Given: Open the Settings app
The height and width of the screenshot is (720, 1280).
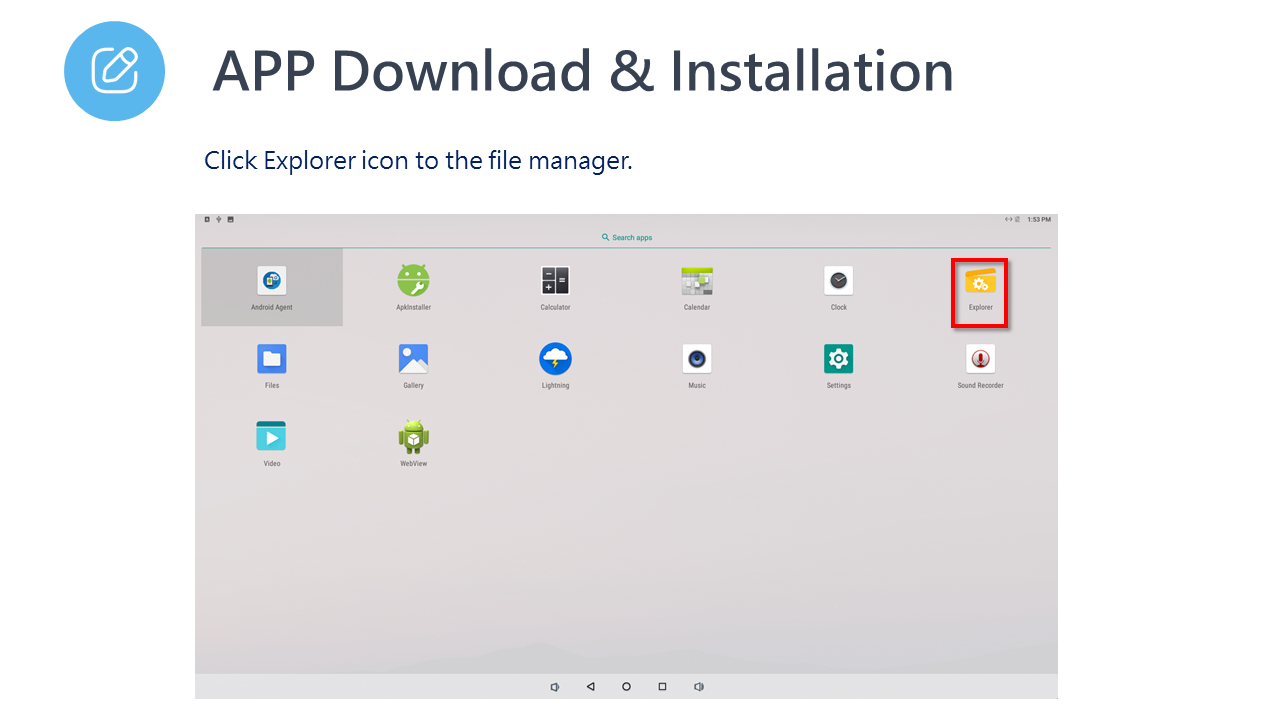Looking at the screenshot, I should coord(838,359).
